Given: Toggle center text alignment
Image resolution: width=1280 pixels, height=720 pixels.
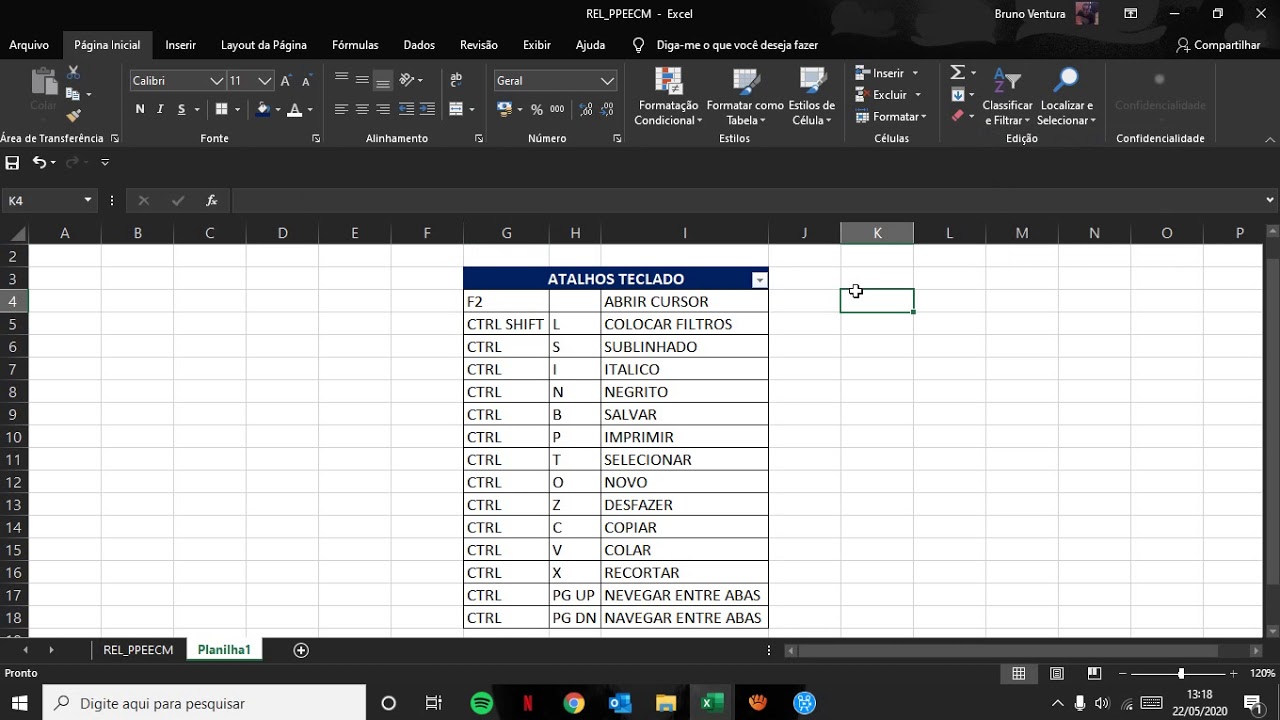Looking at the screenshot, I should (362, 109).
